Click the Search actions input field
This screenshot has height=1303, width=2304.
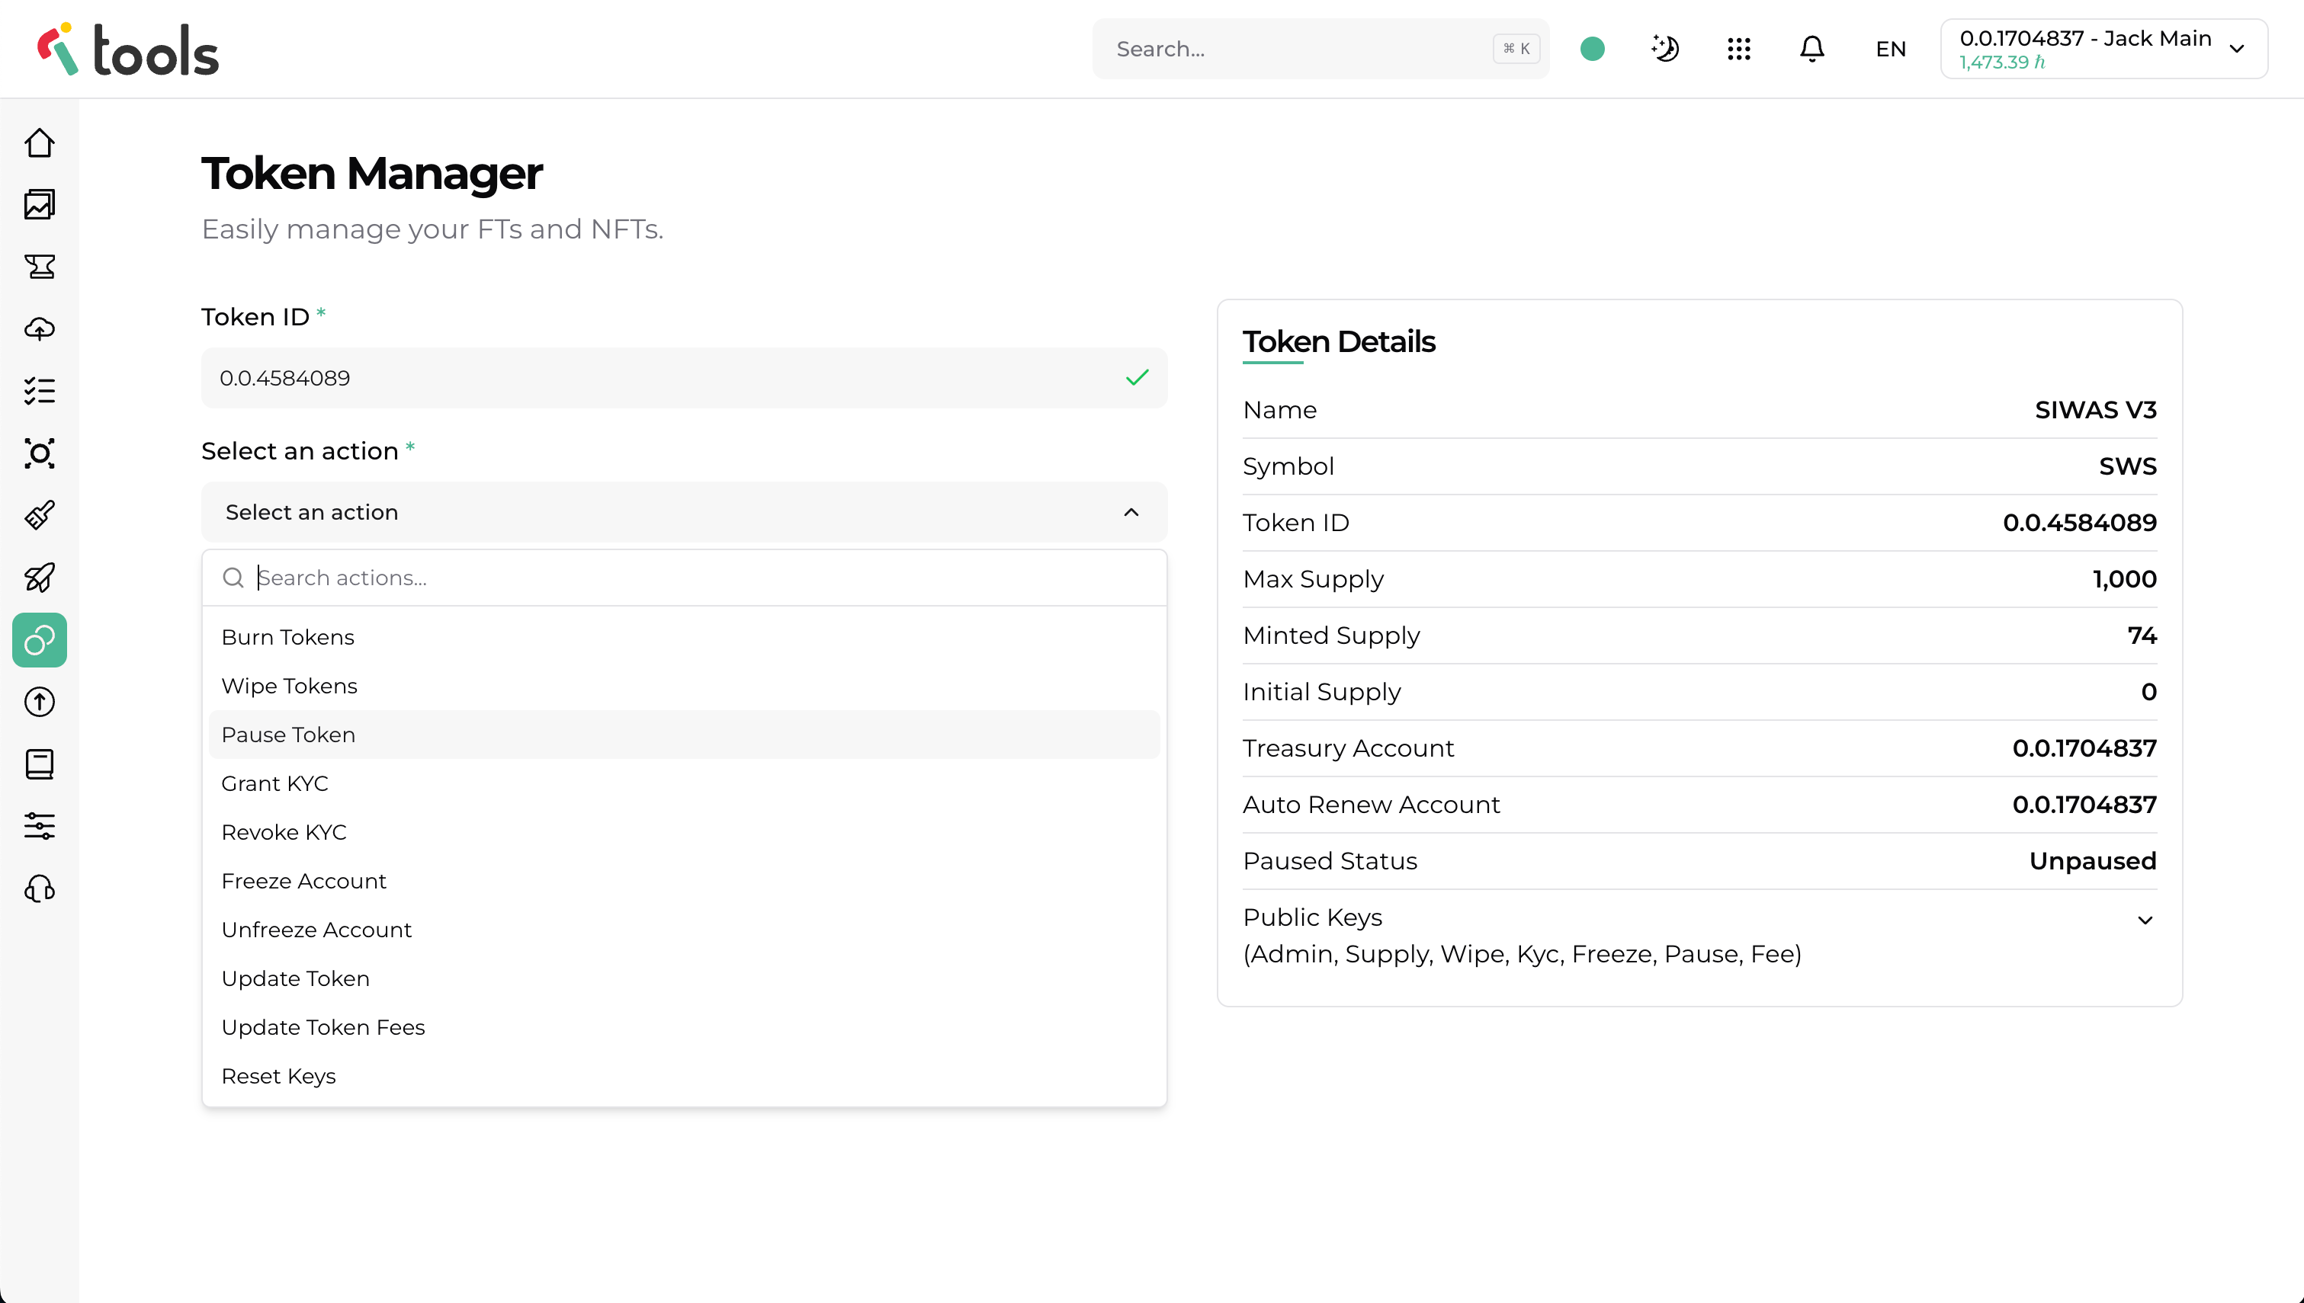pos(700,578)
